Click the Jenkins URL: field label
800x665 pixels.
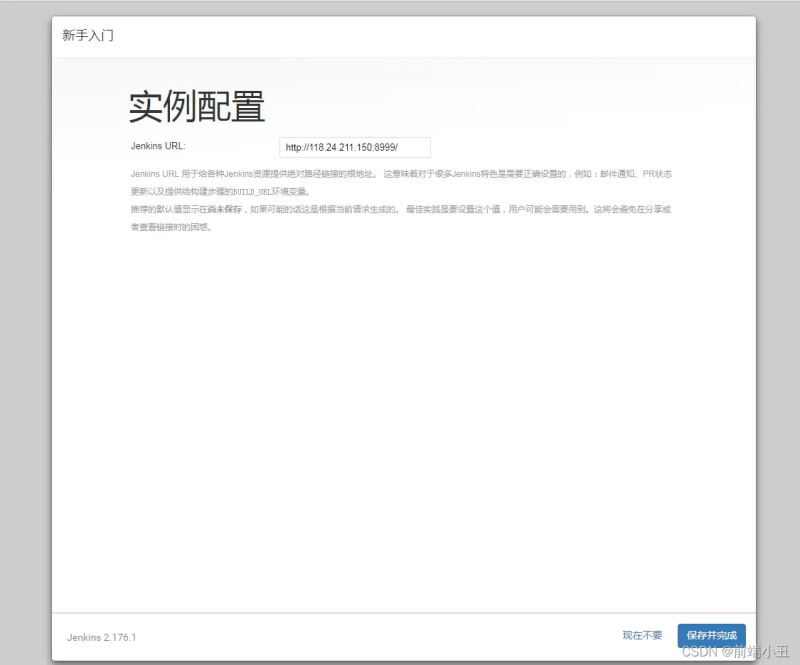click(x=159, y=144)
